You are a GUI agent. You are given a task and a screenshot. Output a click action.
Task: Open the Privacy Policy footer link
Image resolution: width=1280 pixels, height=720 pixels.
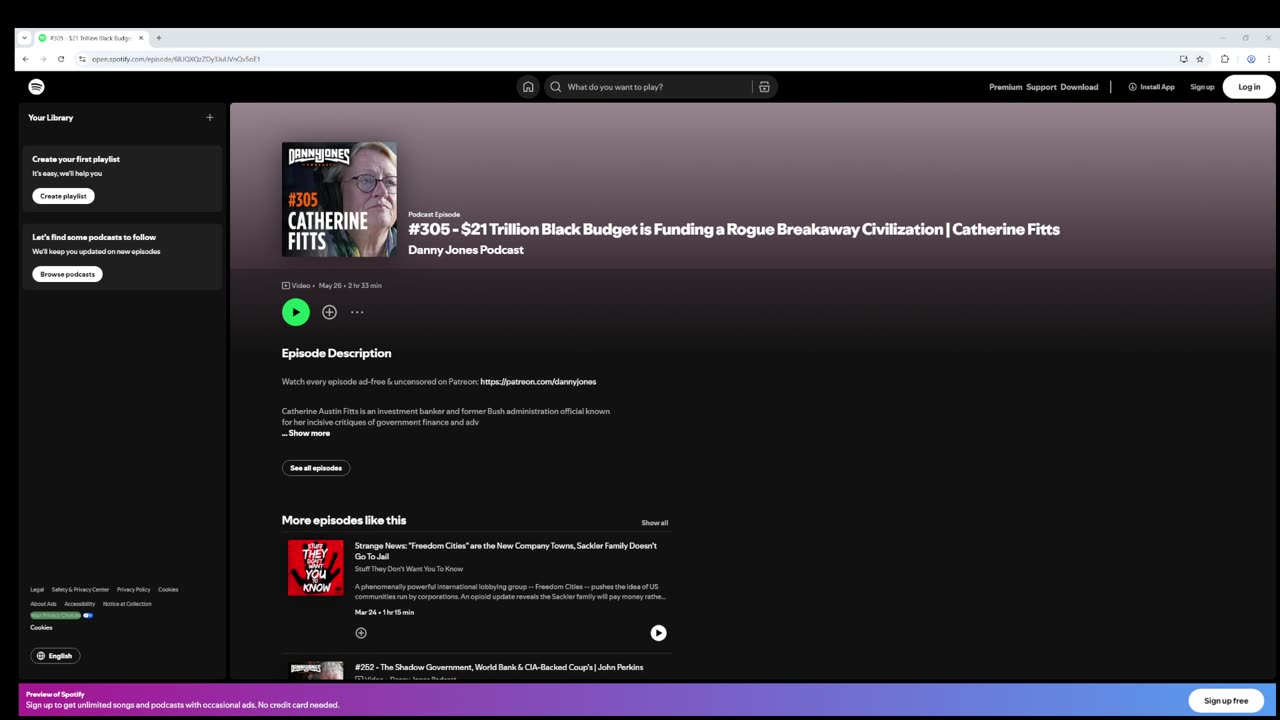pyautogui.click(x=133, y=590)
